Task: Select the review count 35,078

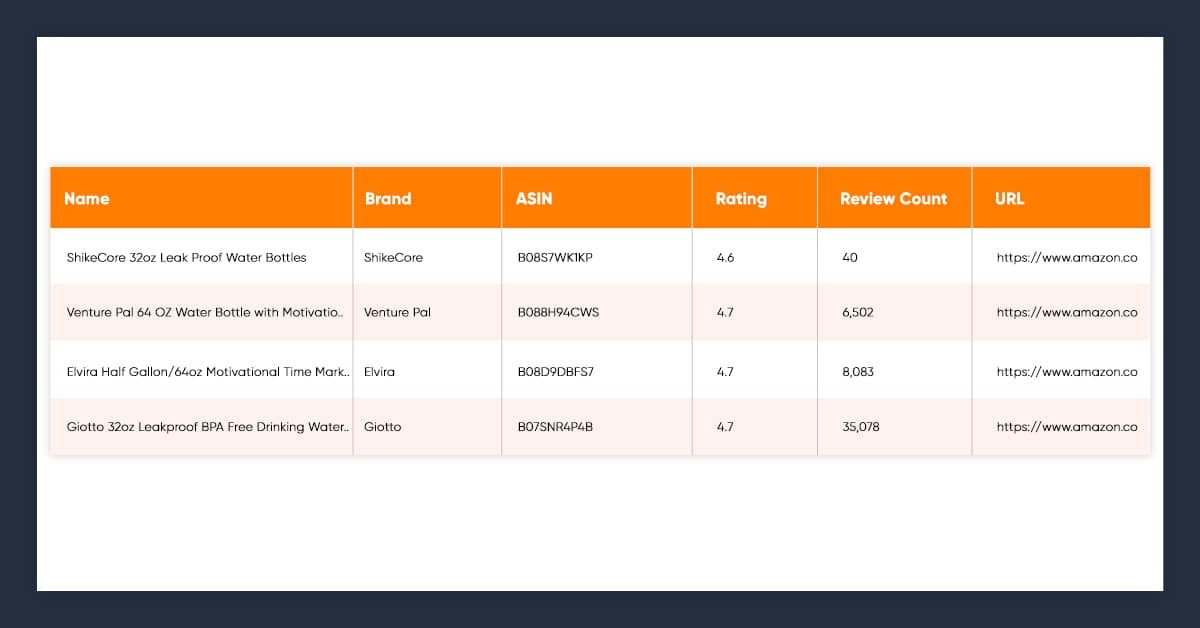Action: click(x=861, y=426)
